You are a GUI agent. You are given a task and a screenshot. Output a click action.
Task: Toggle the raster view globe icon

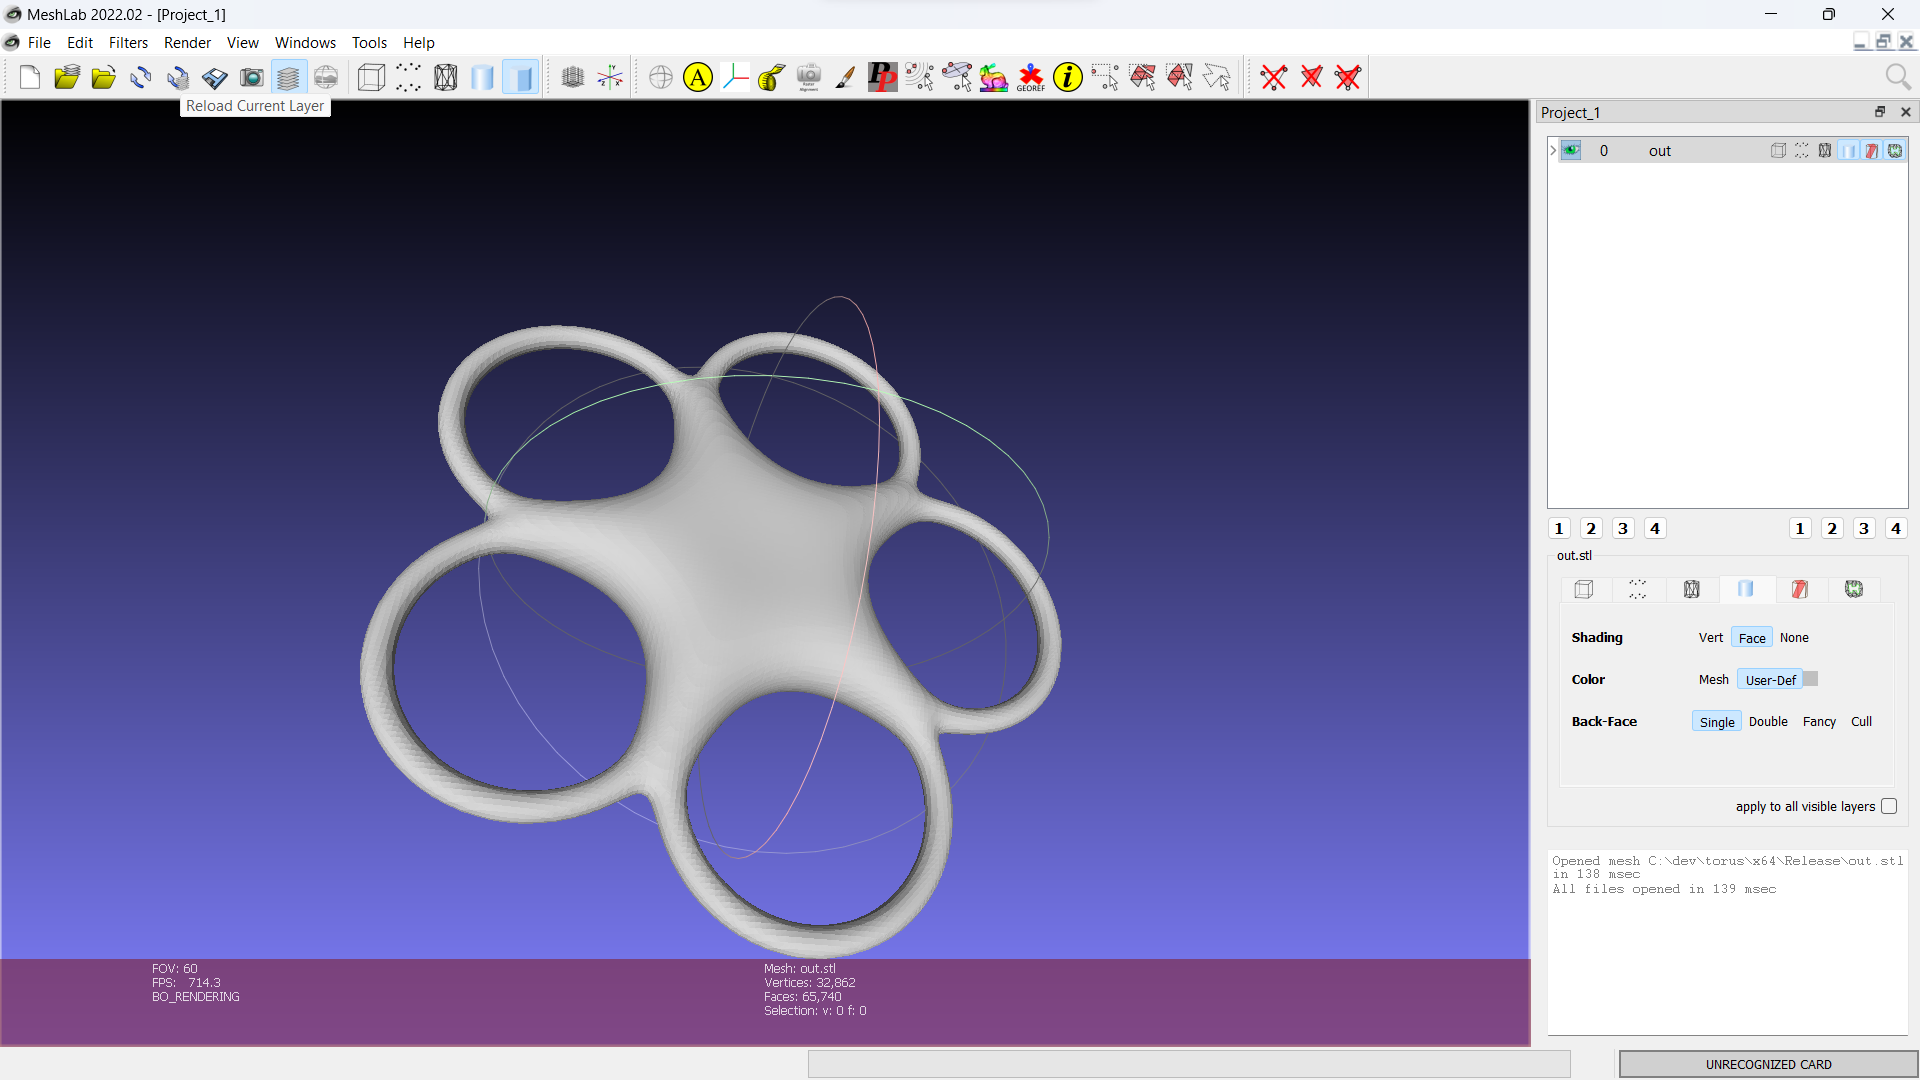pos(326,77)
